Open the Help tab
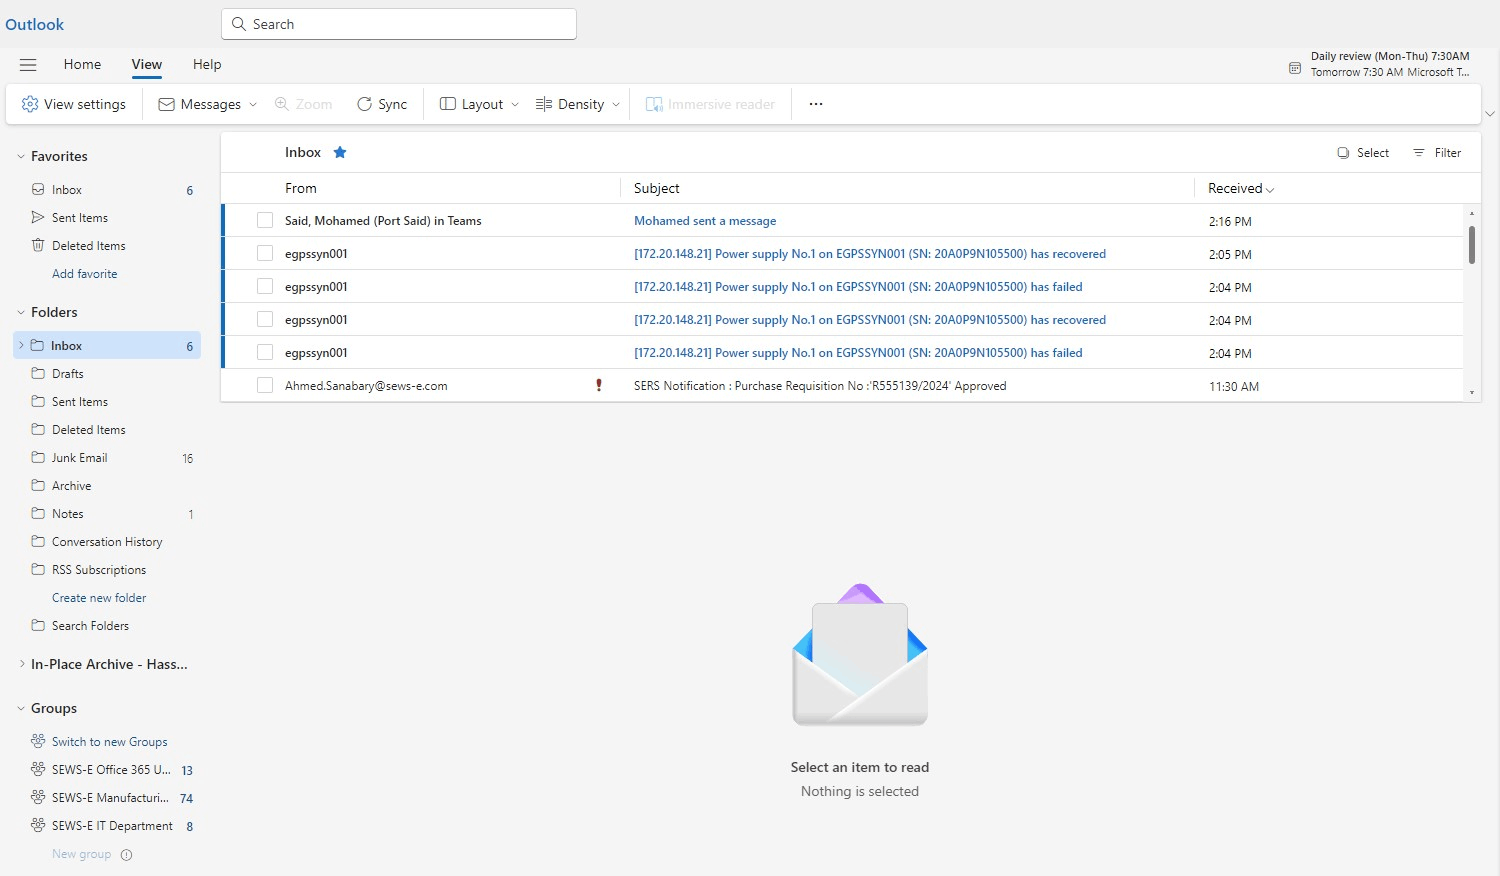Viewport: 1500px width, 876px height. 207,64
